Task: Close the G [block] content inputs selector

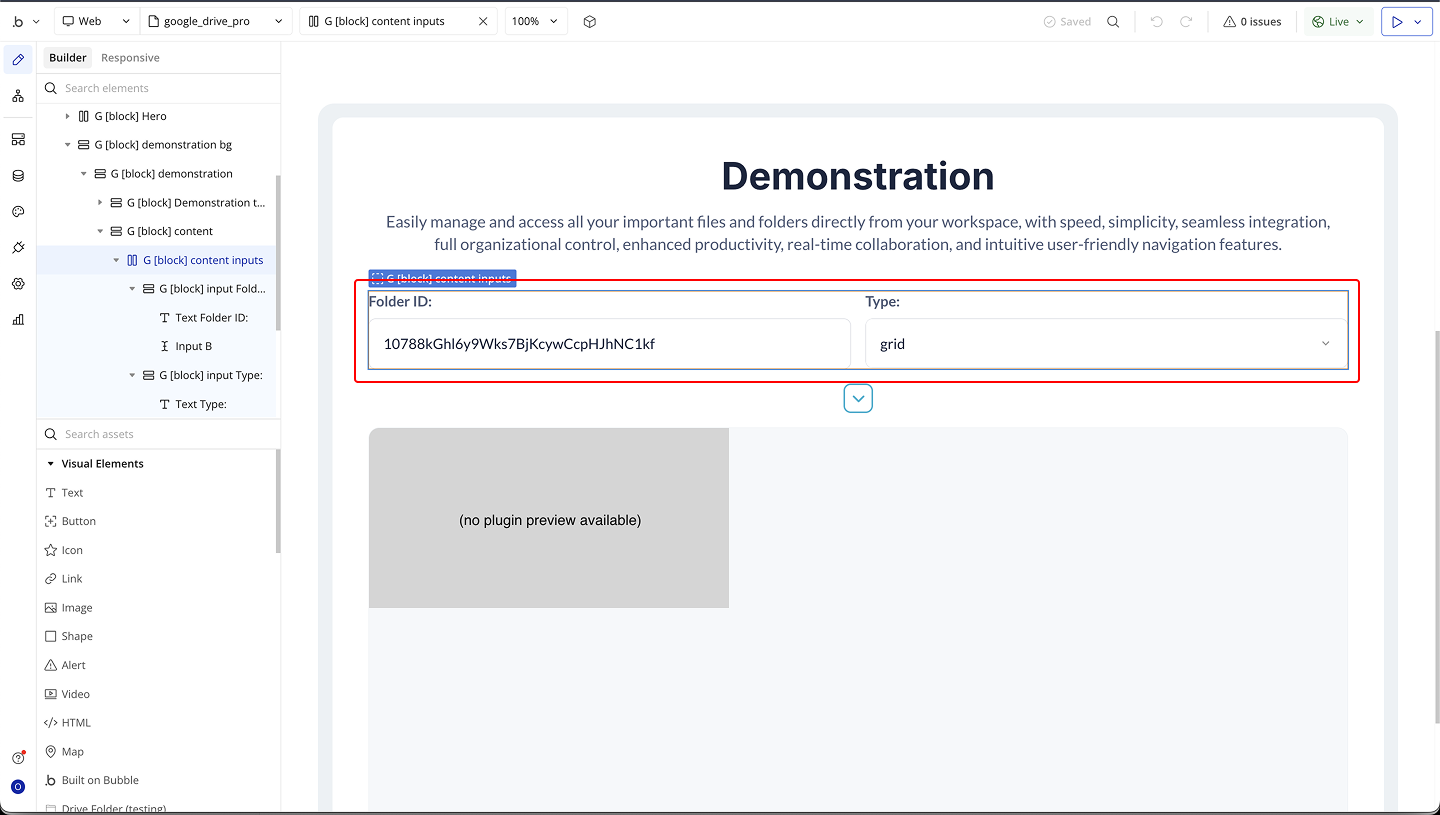Action: [483, 21]
